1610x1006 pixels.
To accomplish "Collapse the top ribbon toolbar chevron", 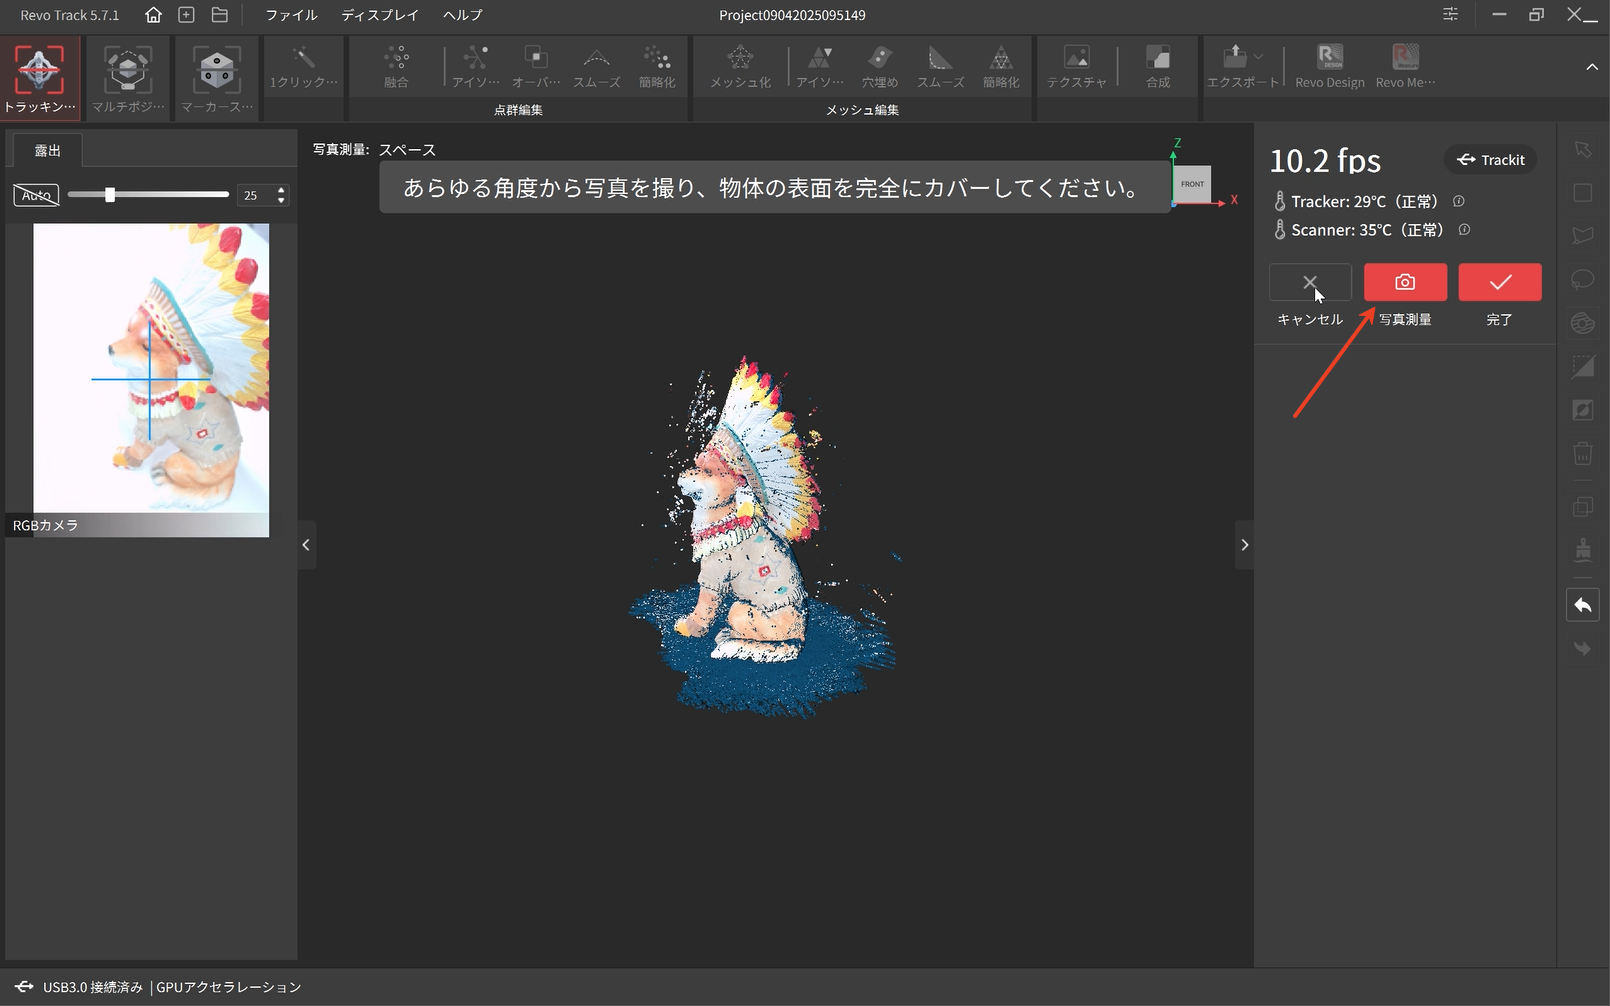I will coord(1591,67).
